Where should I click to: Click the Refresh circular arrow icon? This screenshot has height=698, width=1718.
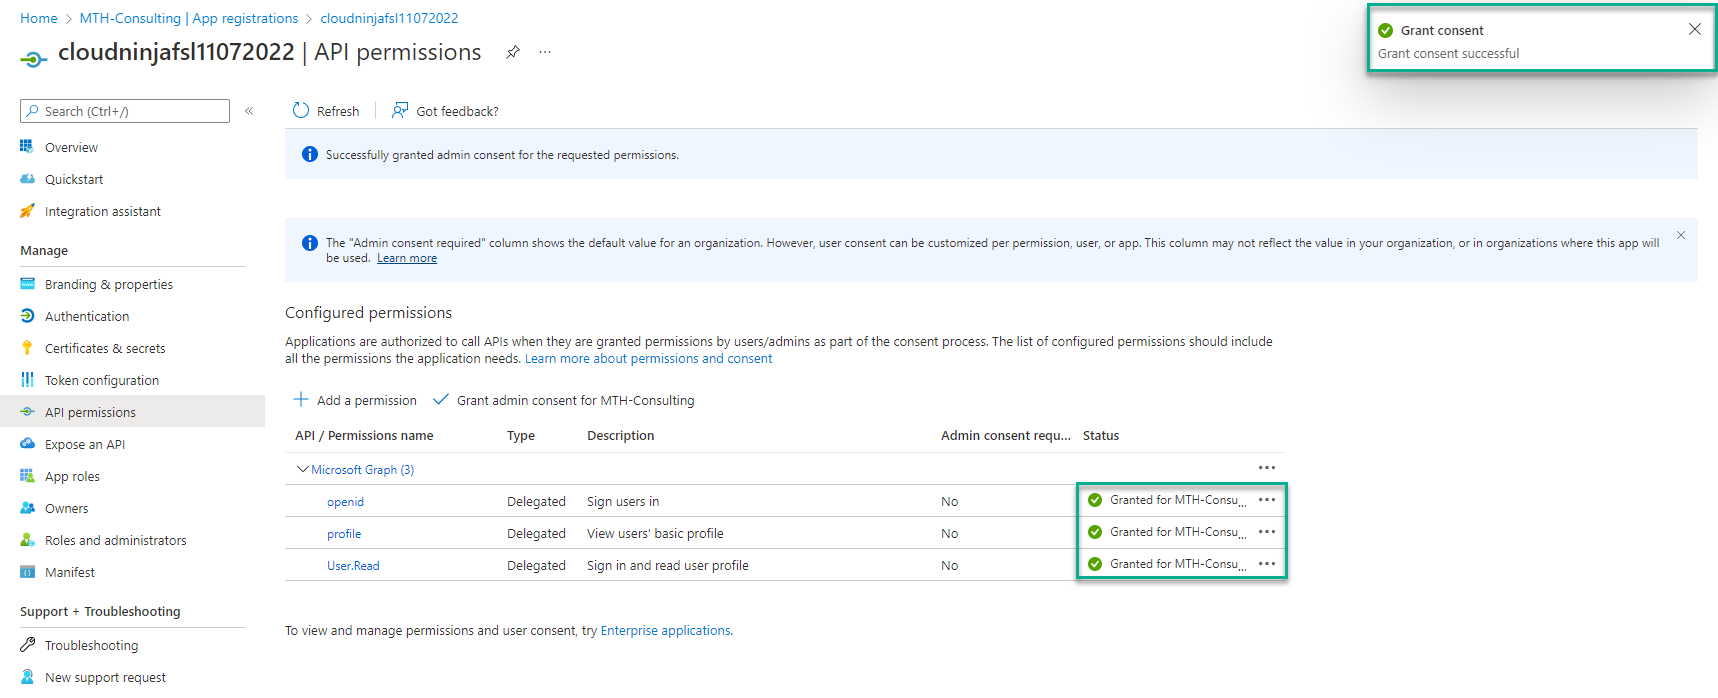coord(301,110)
